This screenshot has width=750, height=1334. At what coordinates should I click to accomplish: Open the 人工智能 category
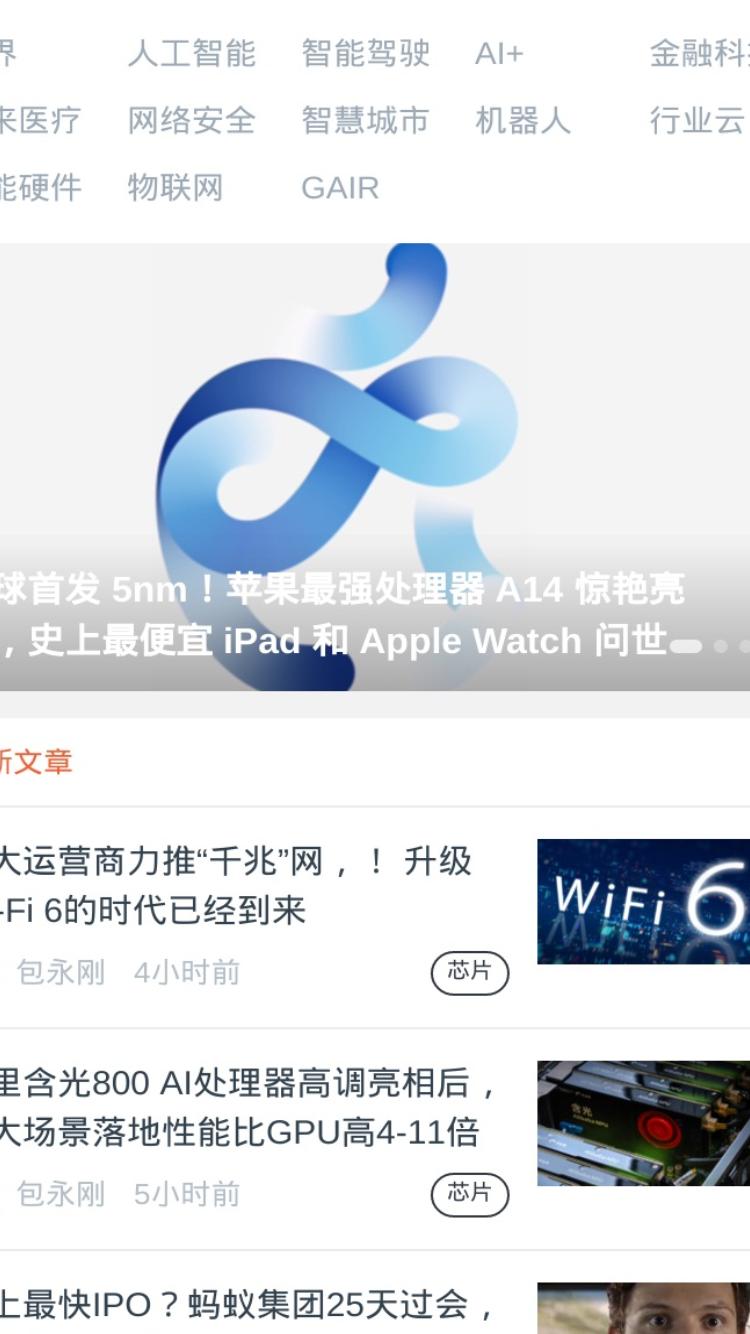click(191, 54)
